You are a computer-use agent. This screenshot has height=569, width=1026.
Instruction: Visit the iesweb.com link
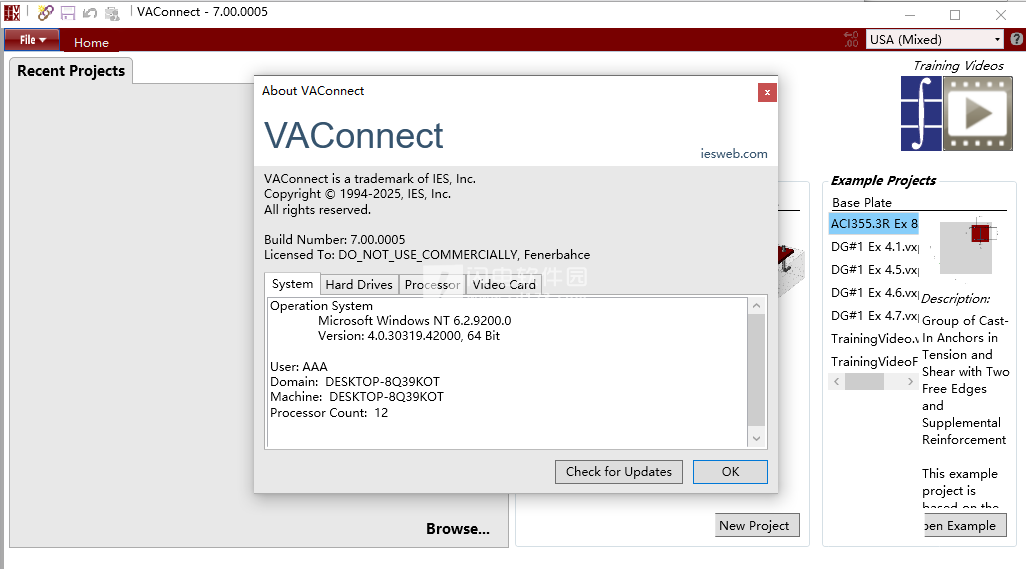tap(734, 154)
